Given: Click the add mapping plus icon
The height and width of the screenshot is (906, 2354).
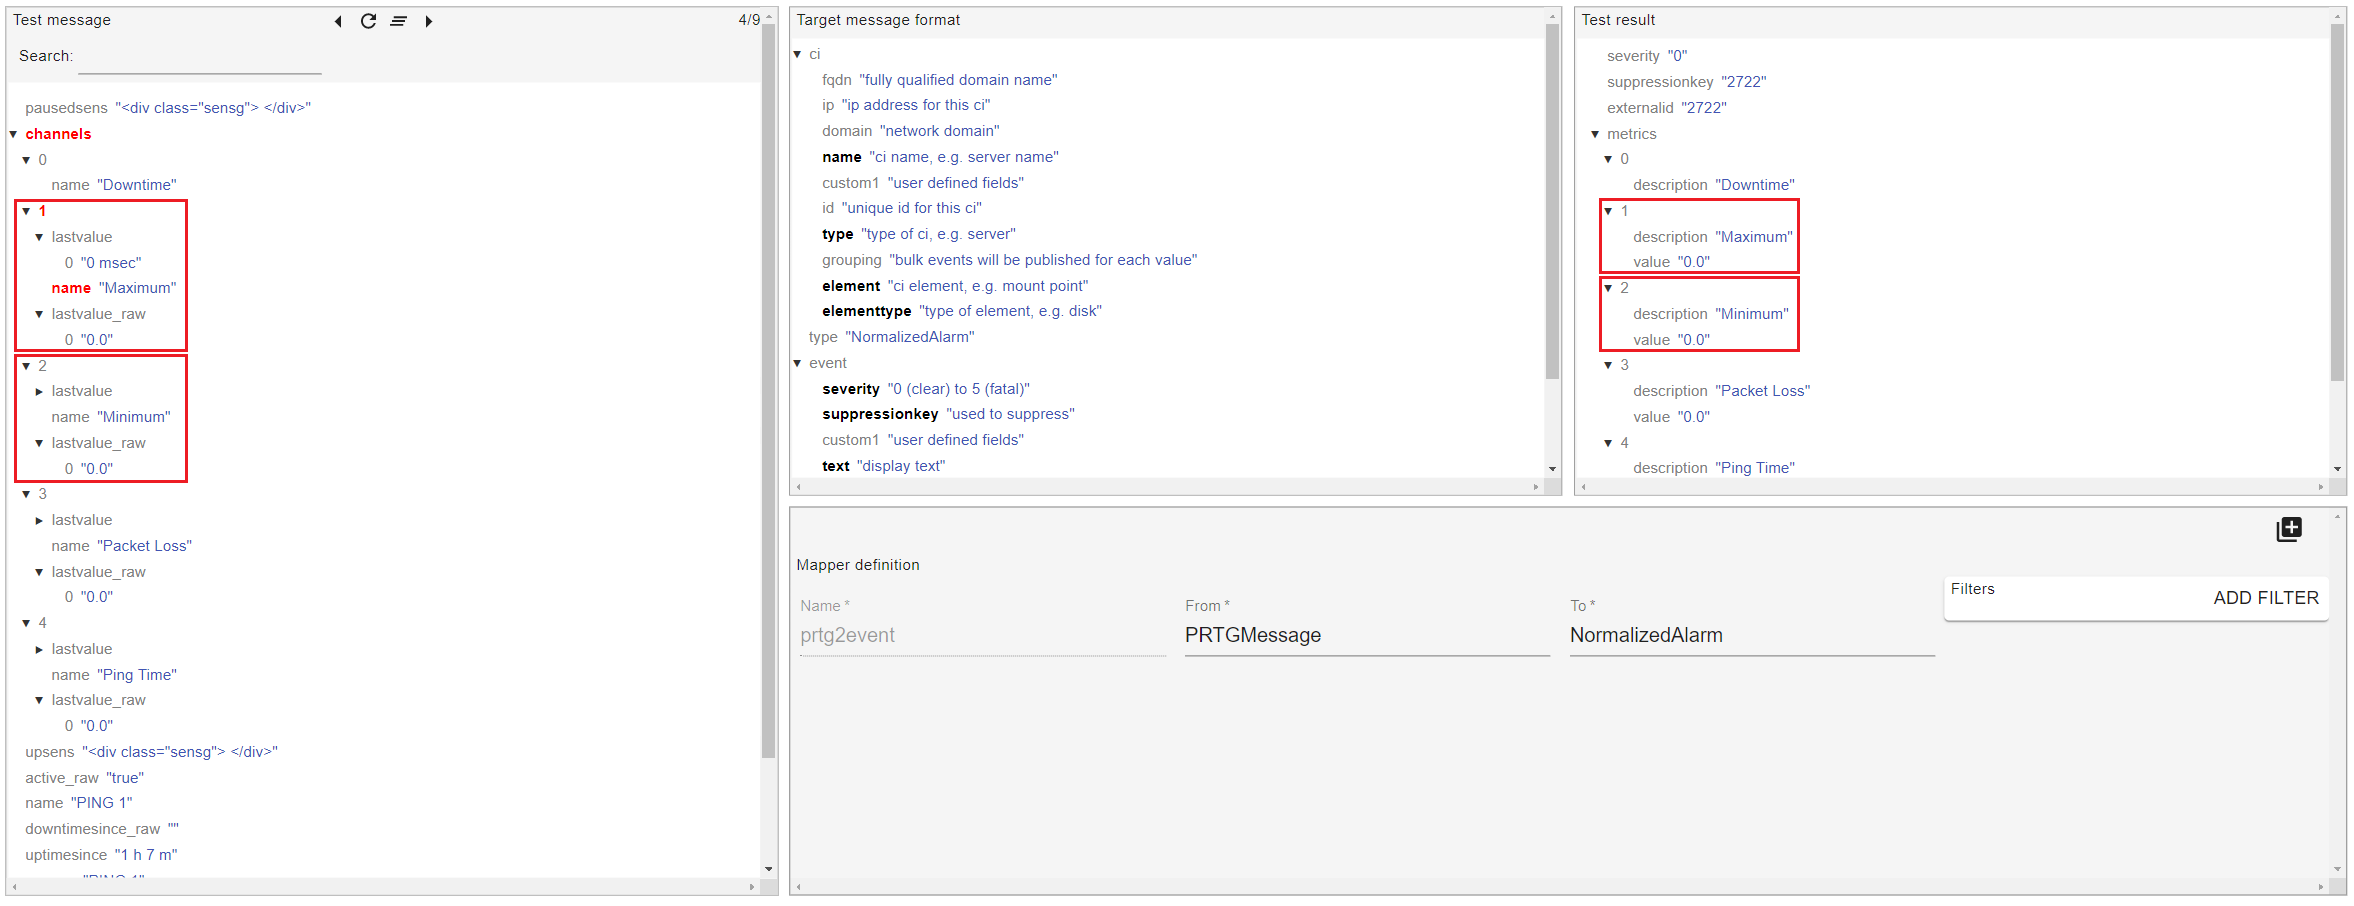Looking at the screenshot, I should 2288,529.
